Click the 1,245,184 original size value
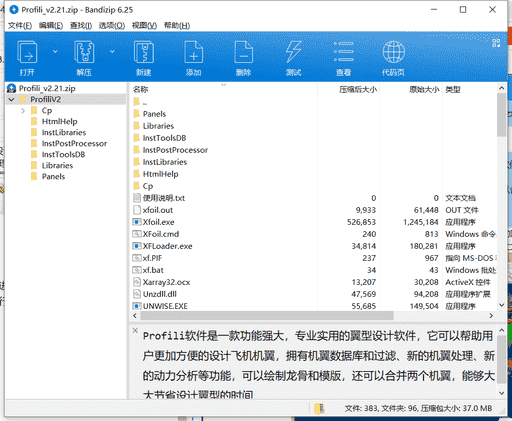512x421 pixels. pyautogui.click(x=421, y=222)
